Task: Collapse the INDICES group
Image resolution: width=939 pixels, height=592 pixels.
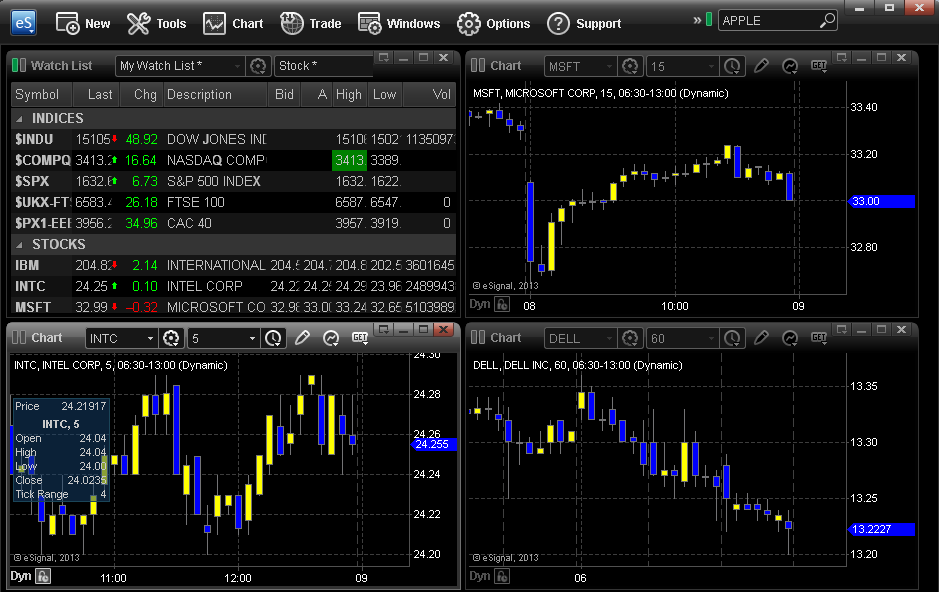Action: pos(19,119)
